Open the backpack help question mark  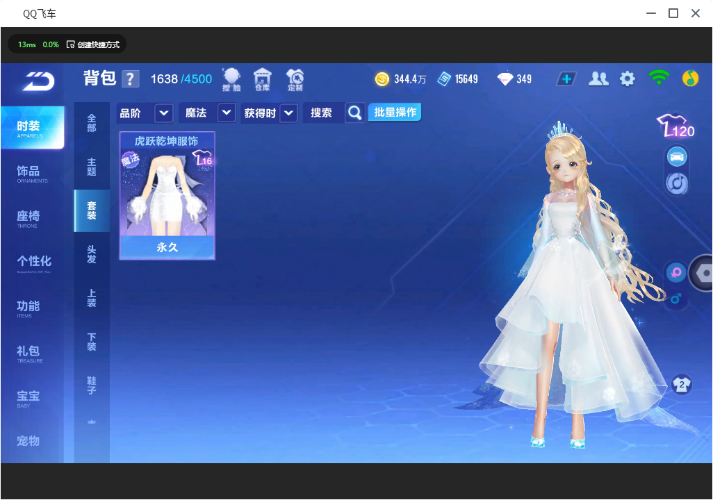click(x=130, y=79)
